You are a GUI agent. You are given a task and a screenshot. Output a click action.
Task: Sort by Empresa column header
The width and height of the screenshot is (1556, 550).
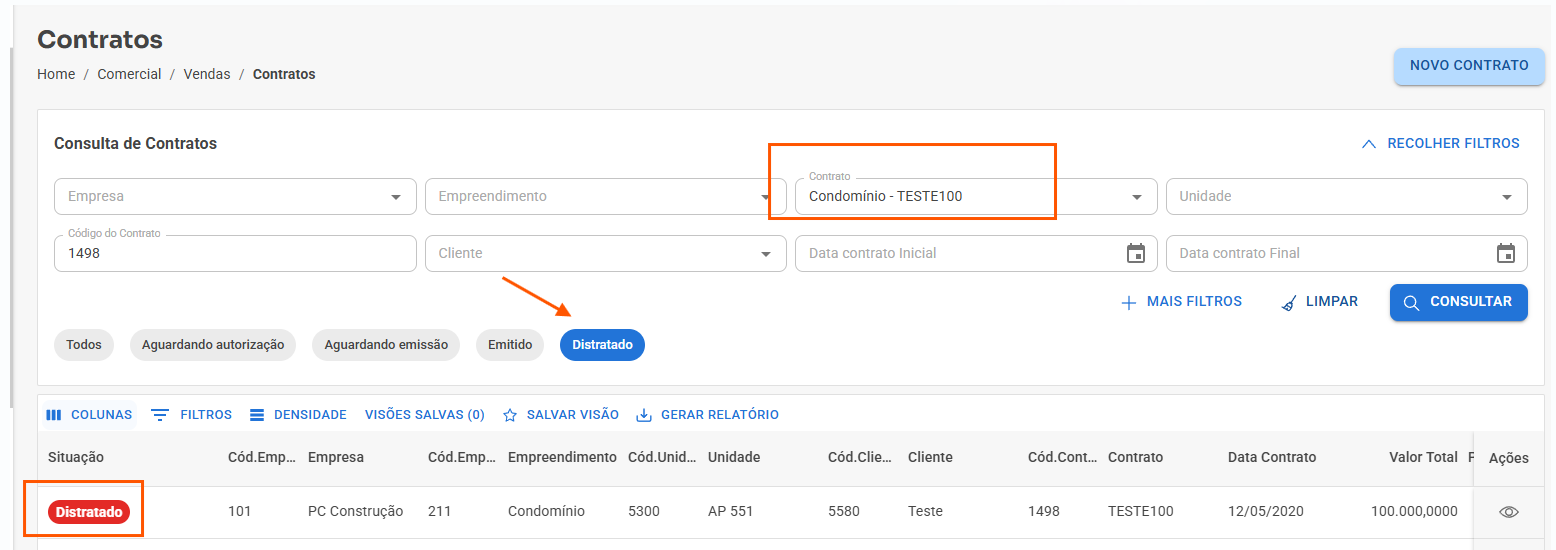click(336, 457)
